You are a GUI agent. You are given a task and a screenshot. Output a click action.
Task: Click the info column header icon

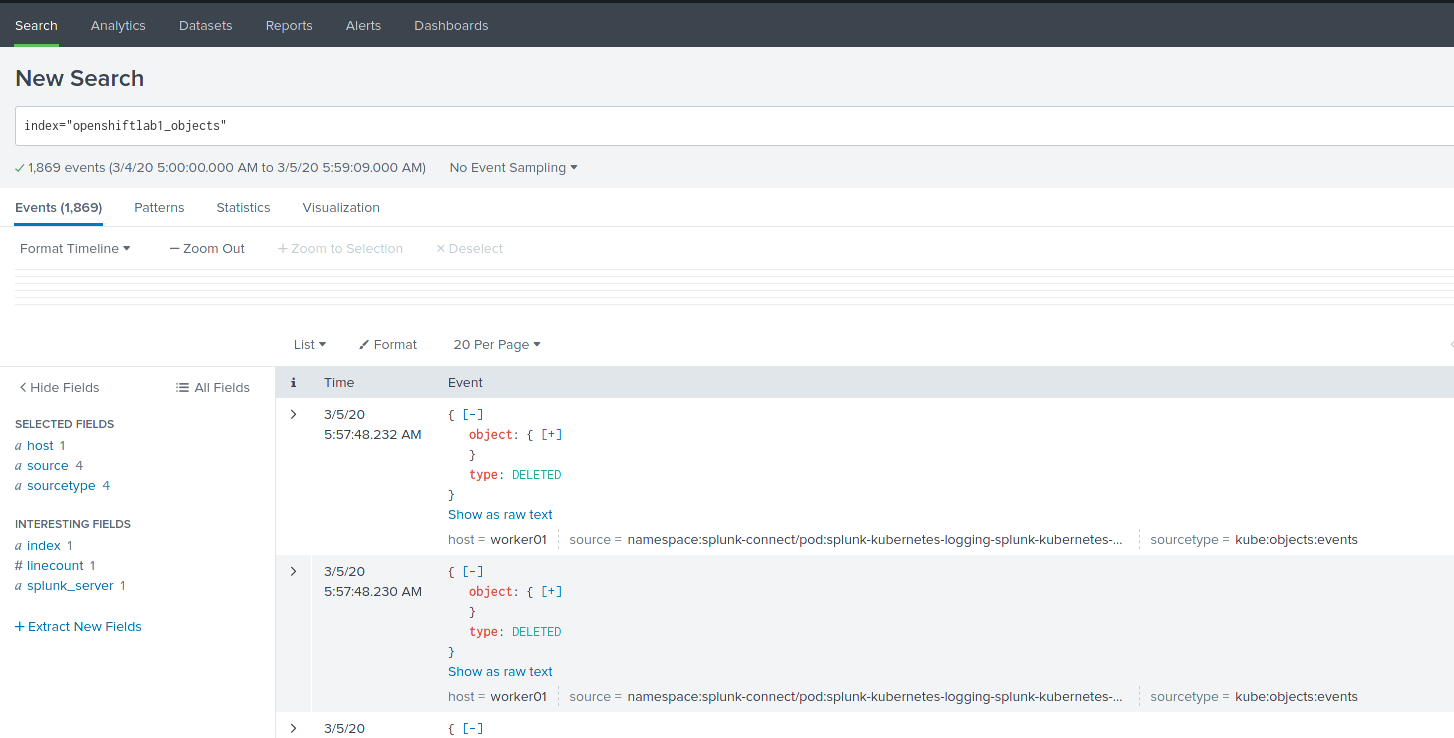293,383
